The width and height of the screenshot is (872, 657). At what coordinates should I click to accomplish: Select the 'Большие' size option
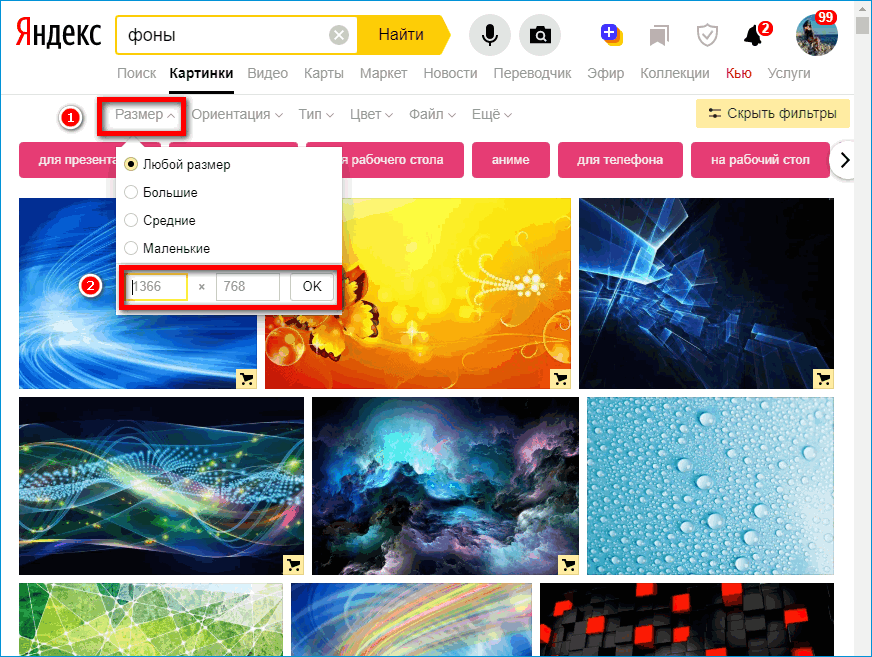(x=131, y=192)
